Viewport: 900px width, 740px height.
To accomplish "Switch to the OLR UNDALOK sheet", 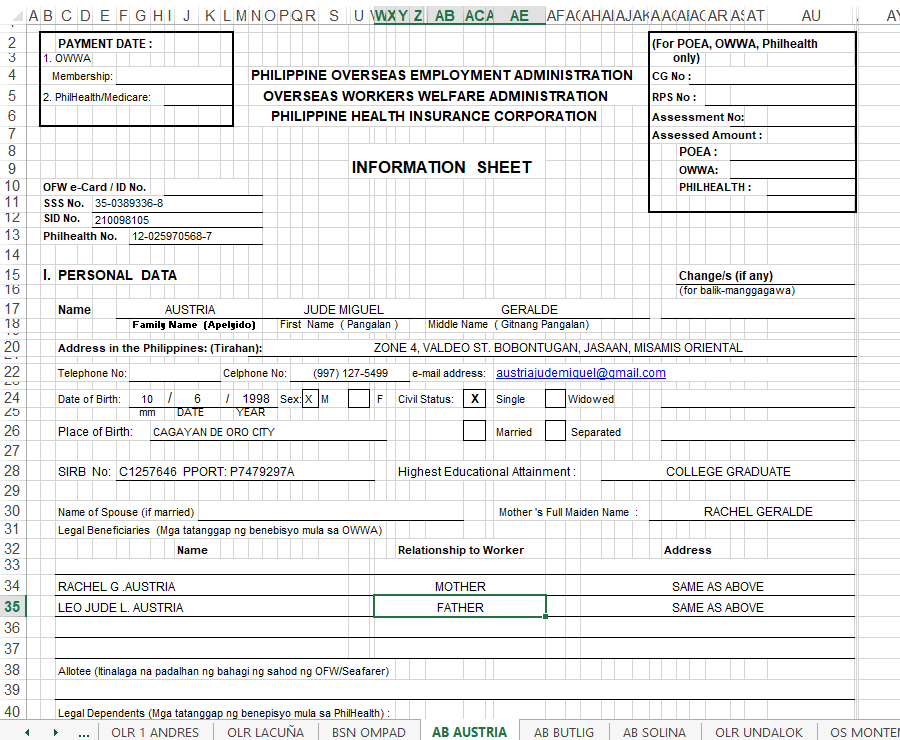I will coord(759,732).
